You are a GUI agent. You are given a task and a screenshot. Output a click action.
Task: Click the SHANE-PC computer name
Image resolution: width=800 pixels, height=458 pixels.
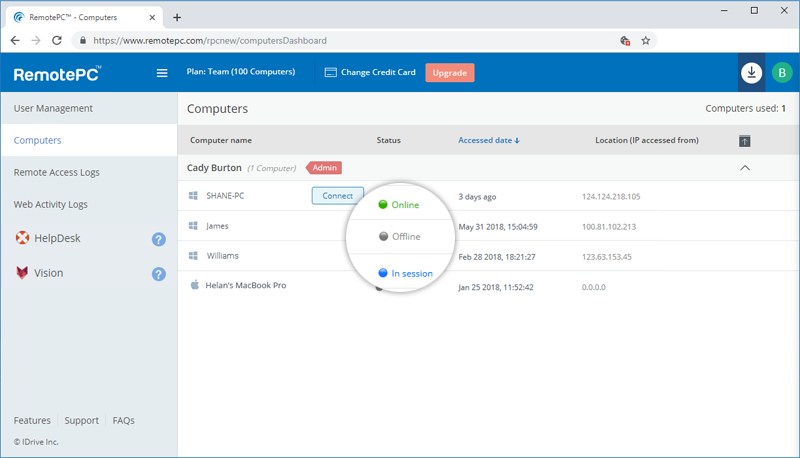tap(225, 196)
